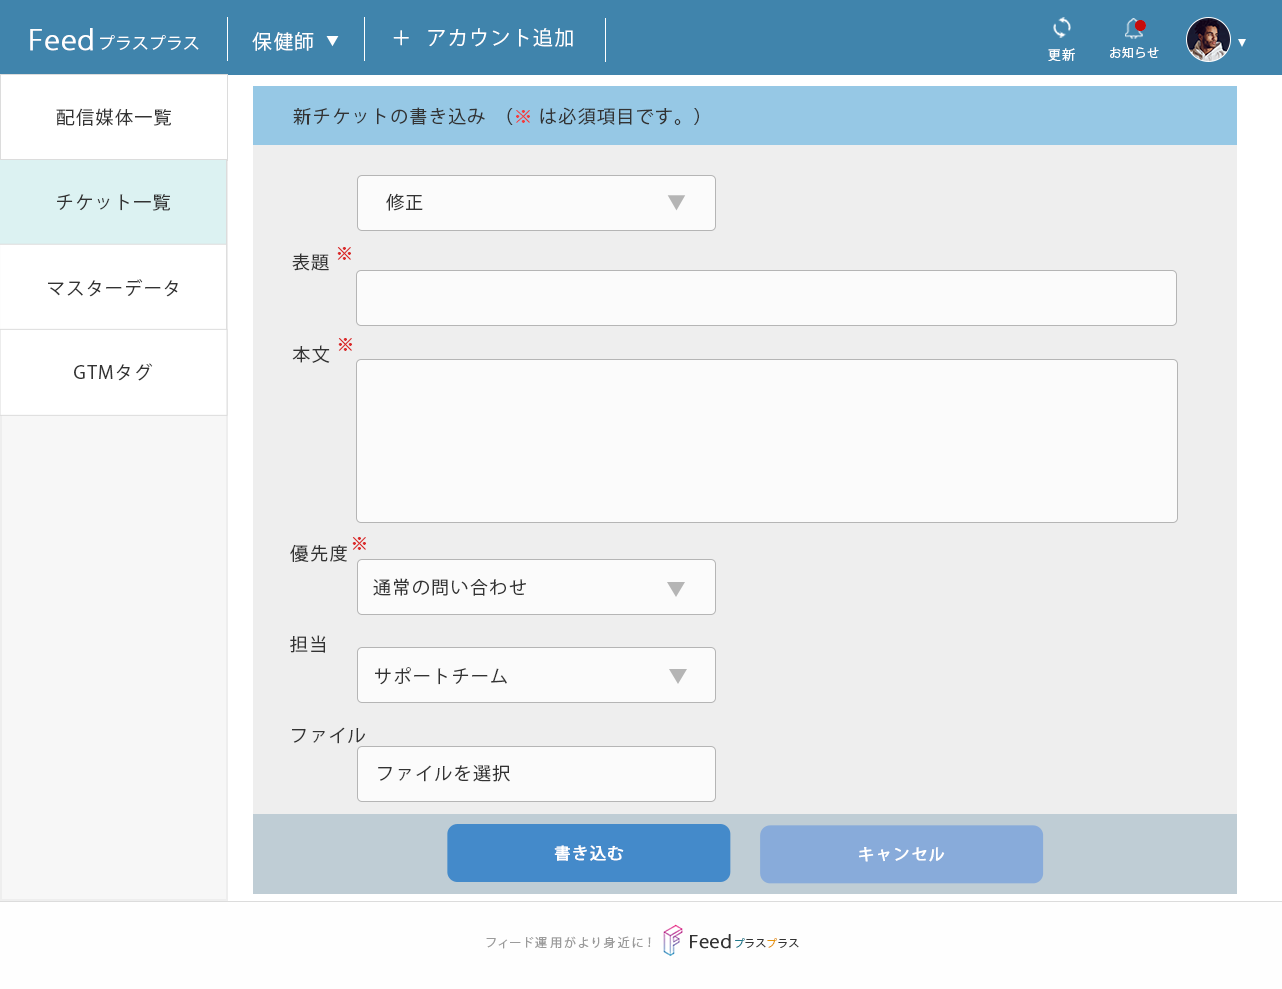Click the 書き込む submit button
1282x989 pixels.
click(589, 853)
